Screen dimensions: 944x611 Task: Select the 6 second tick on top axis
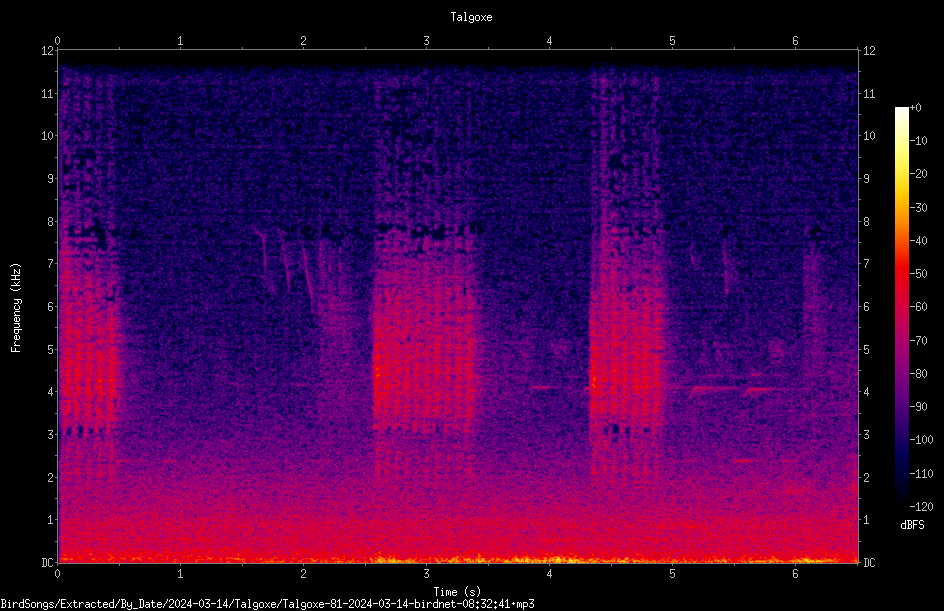795,41
